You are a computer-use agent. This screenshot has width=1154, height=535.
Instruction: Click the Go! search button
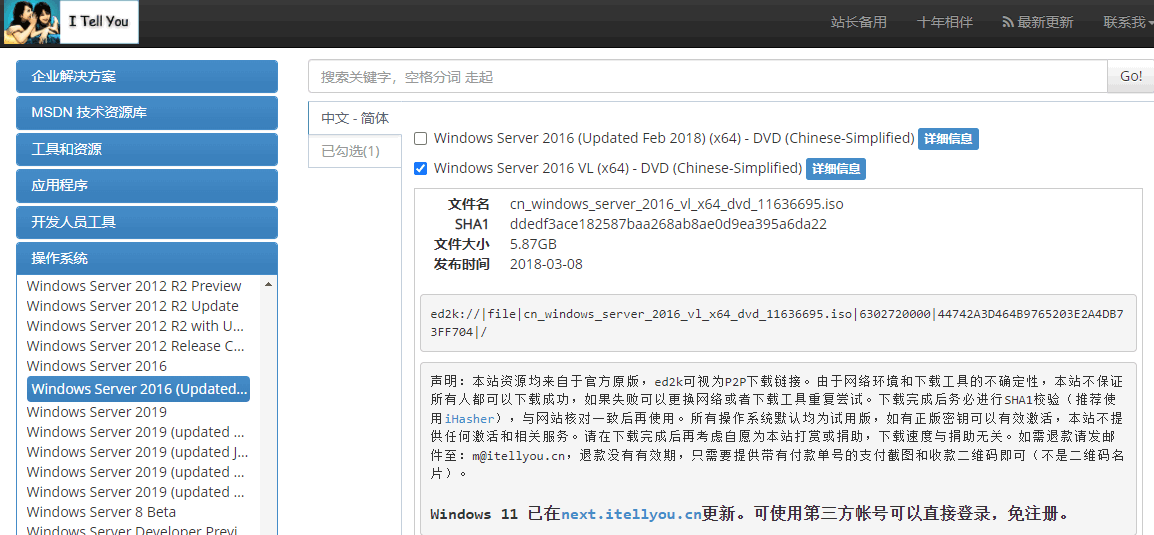1130,77
